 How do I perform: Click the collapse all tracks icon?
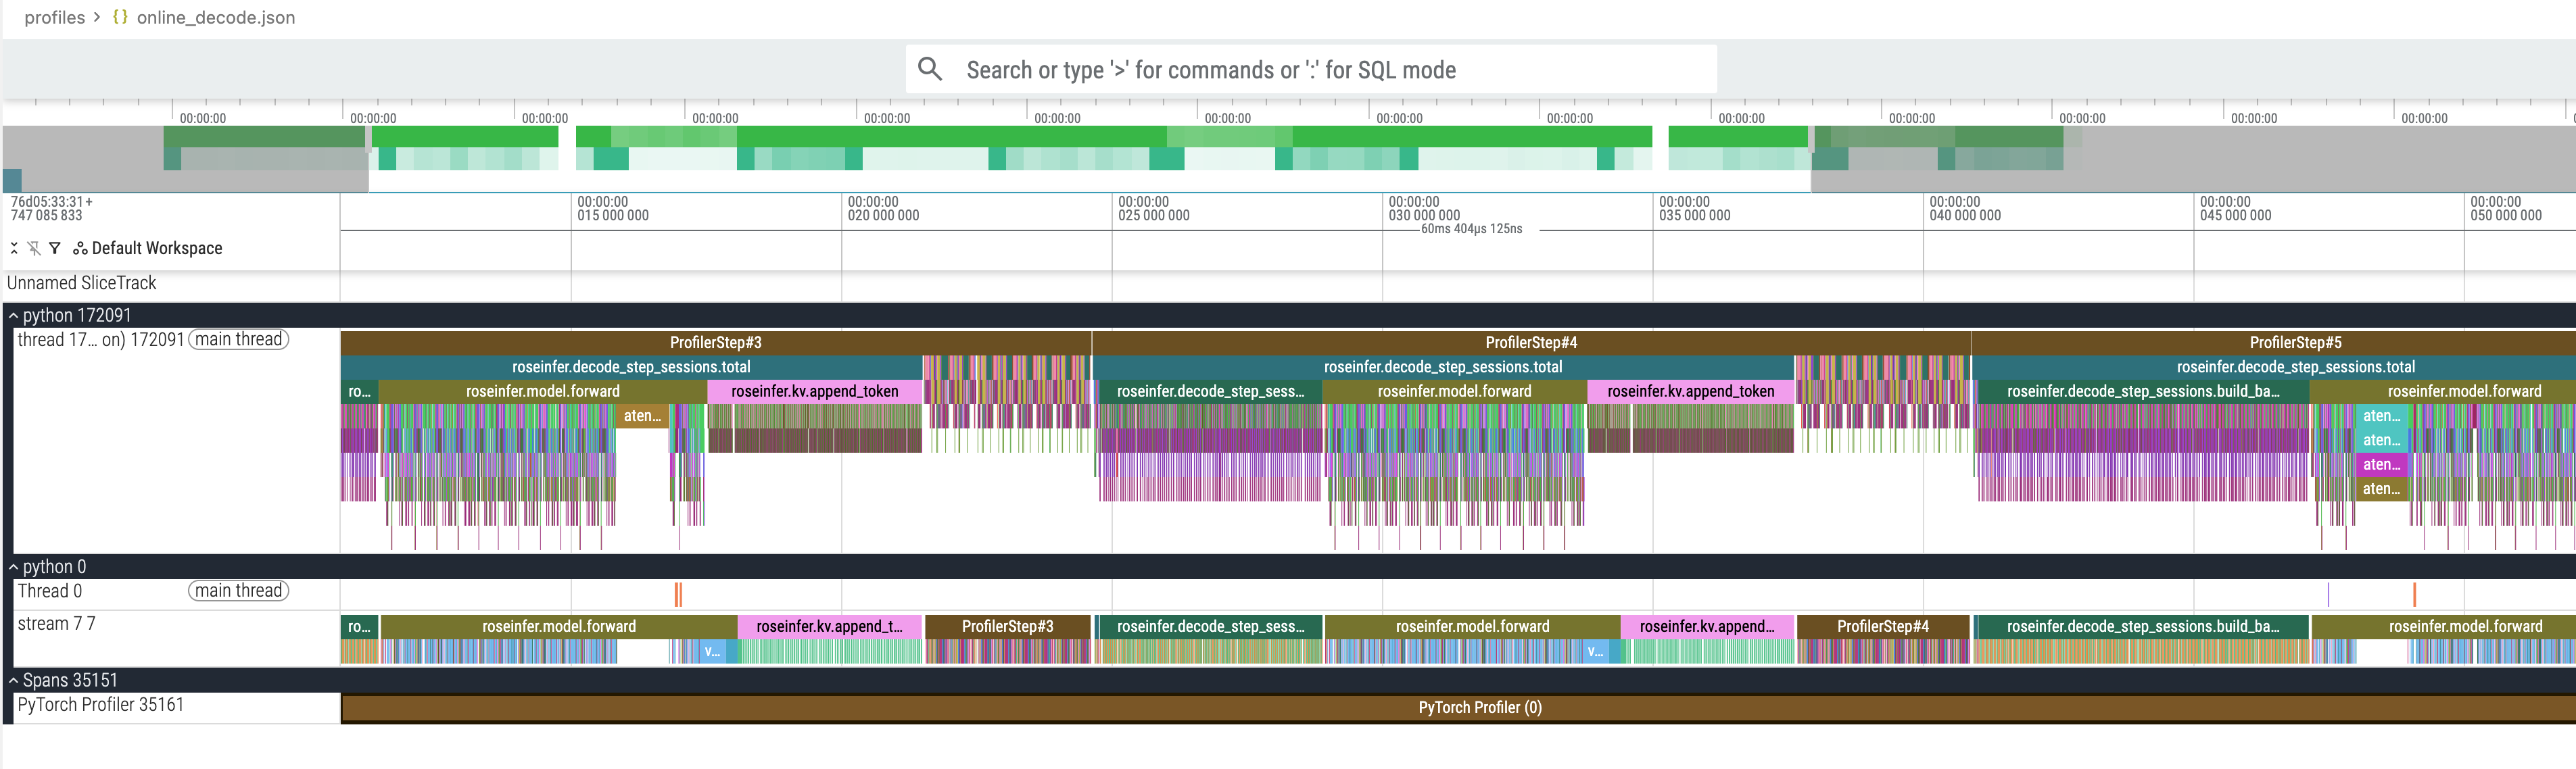tap(14, 248)
